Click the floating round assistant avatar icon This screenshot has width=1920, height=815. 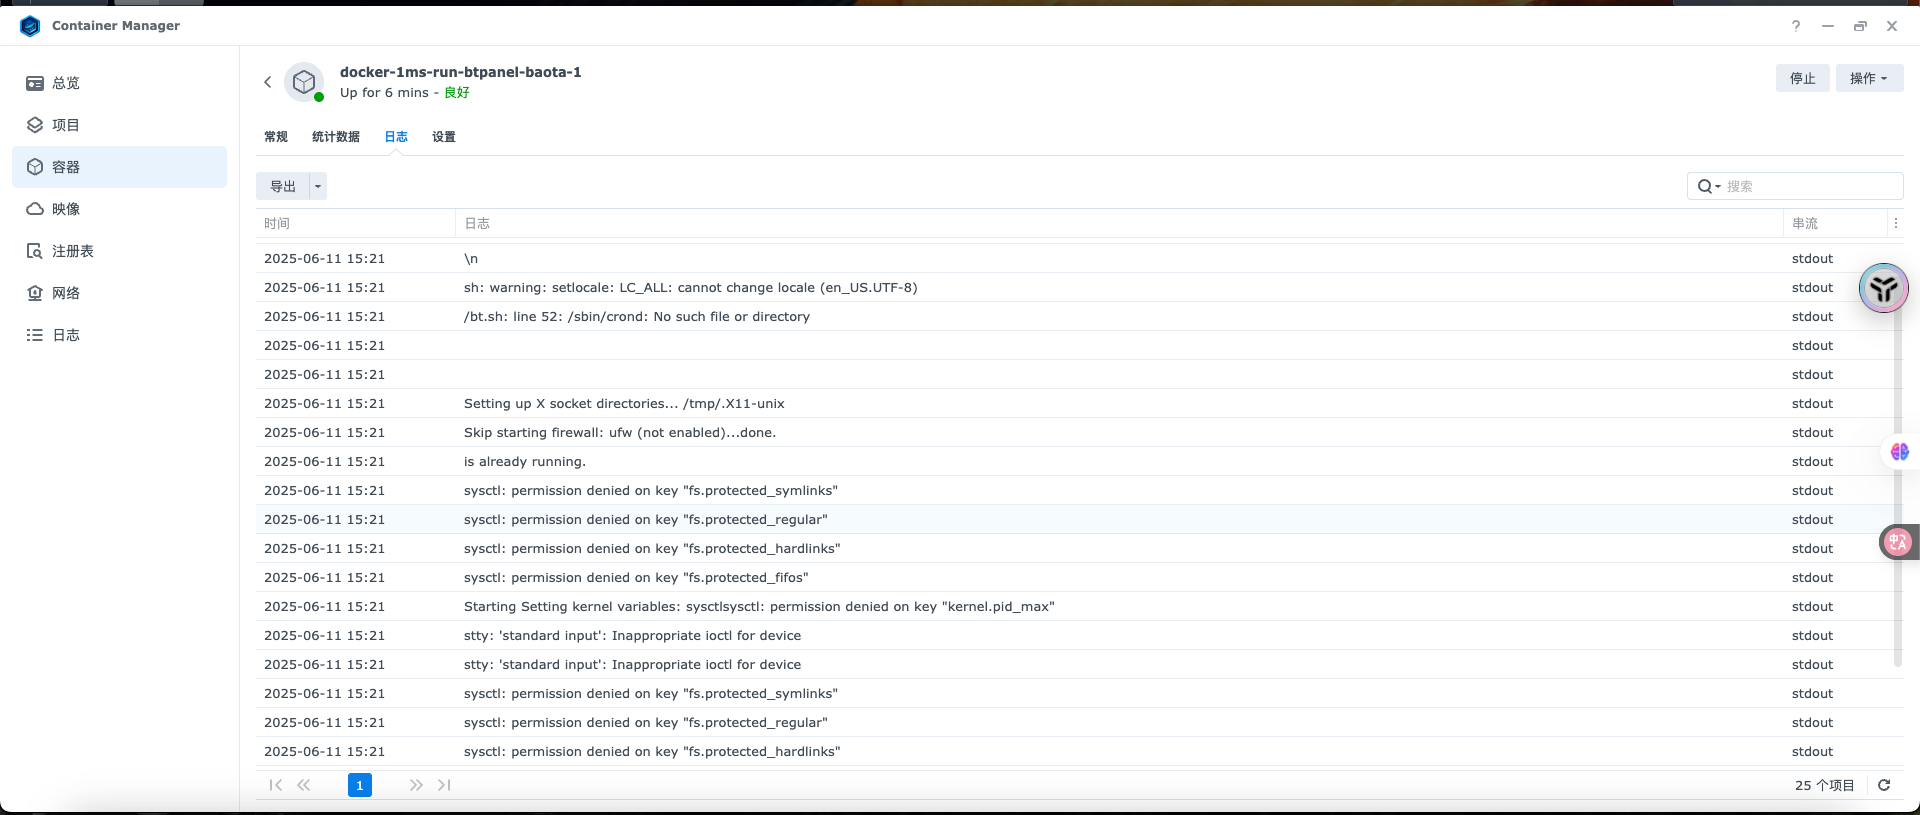(1884, 288)
